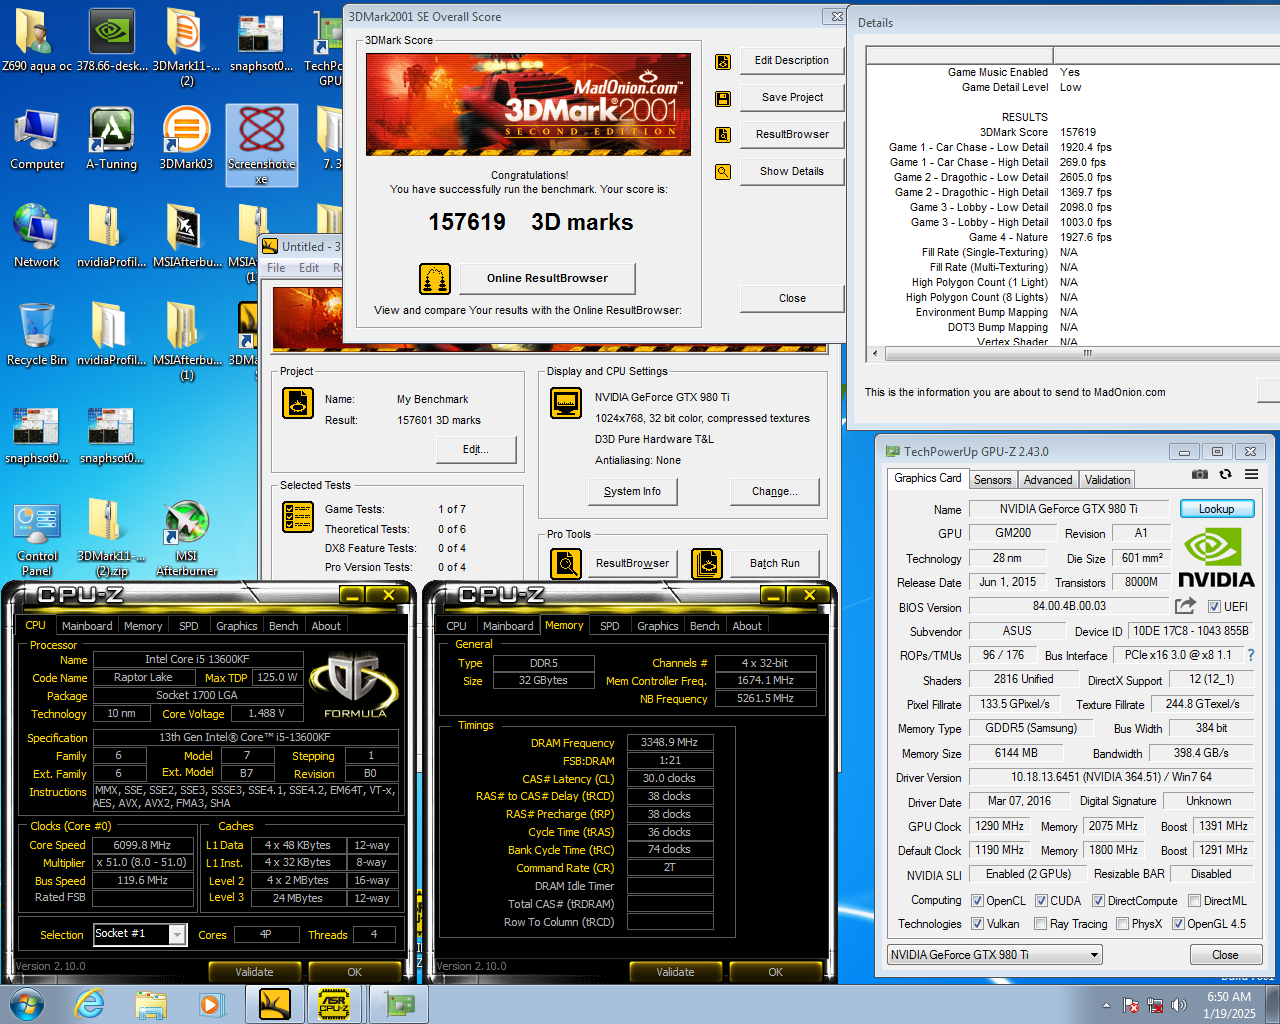Open Bench tab in left CPU-Z window

tap(284, 626)
